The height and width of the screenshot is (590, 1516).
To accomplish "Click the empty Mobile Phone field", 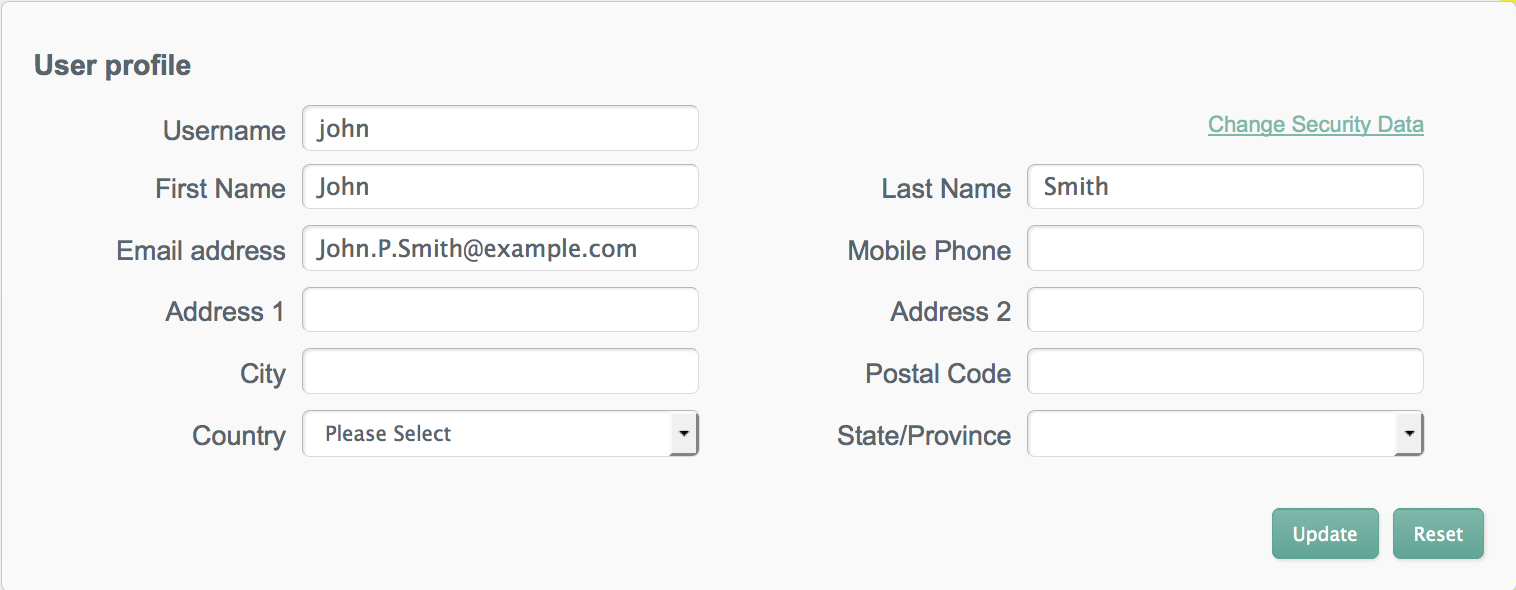I will [1225, 248].
